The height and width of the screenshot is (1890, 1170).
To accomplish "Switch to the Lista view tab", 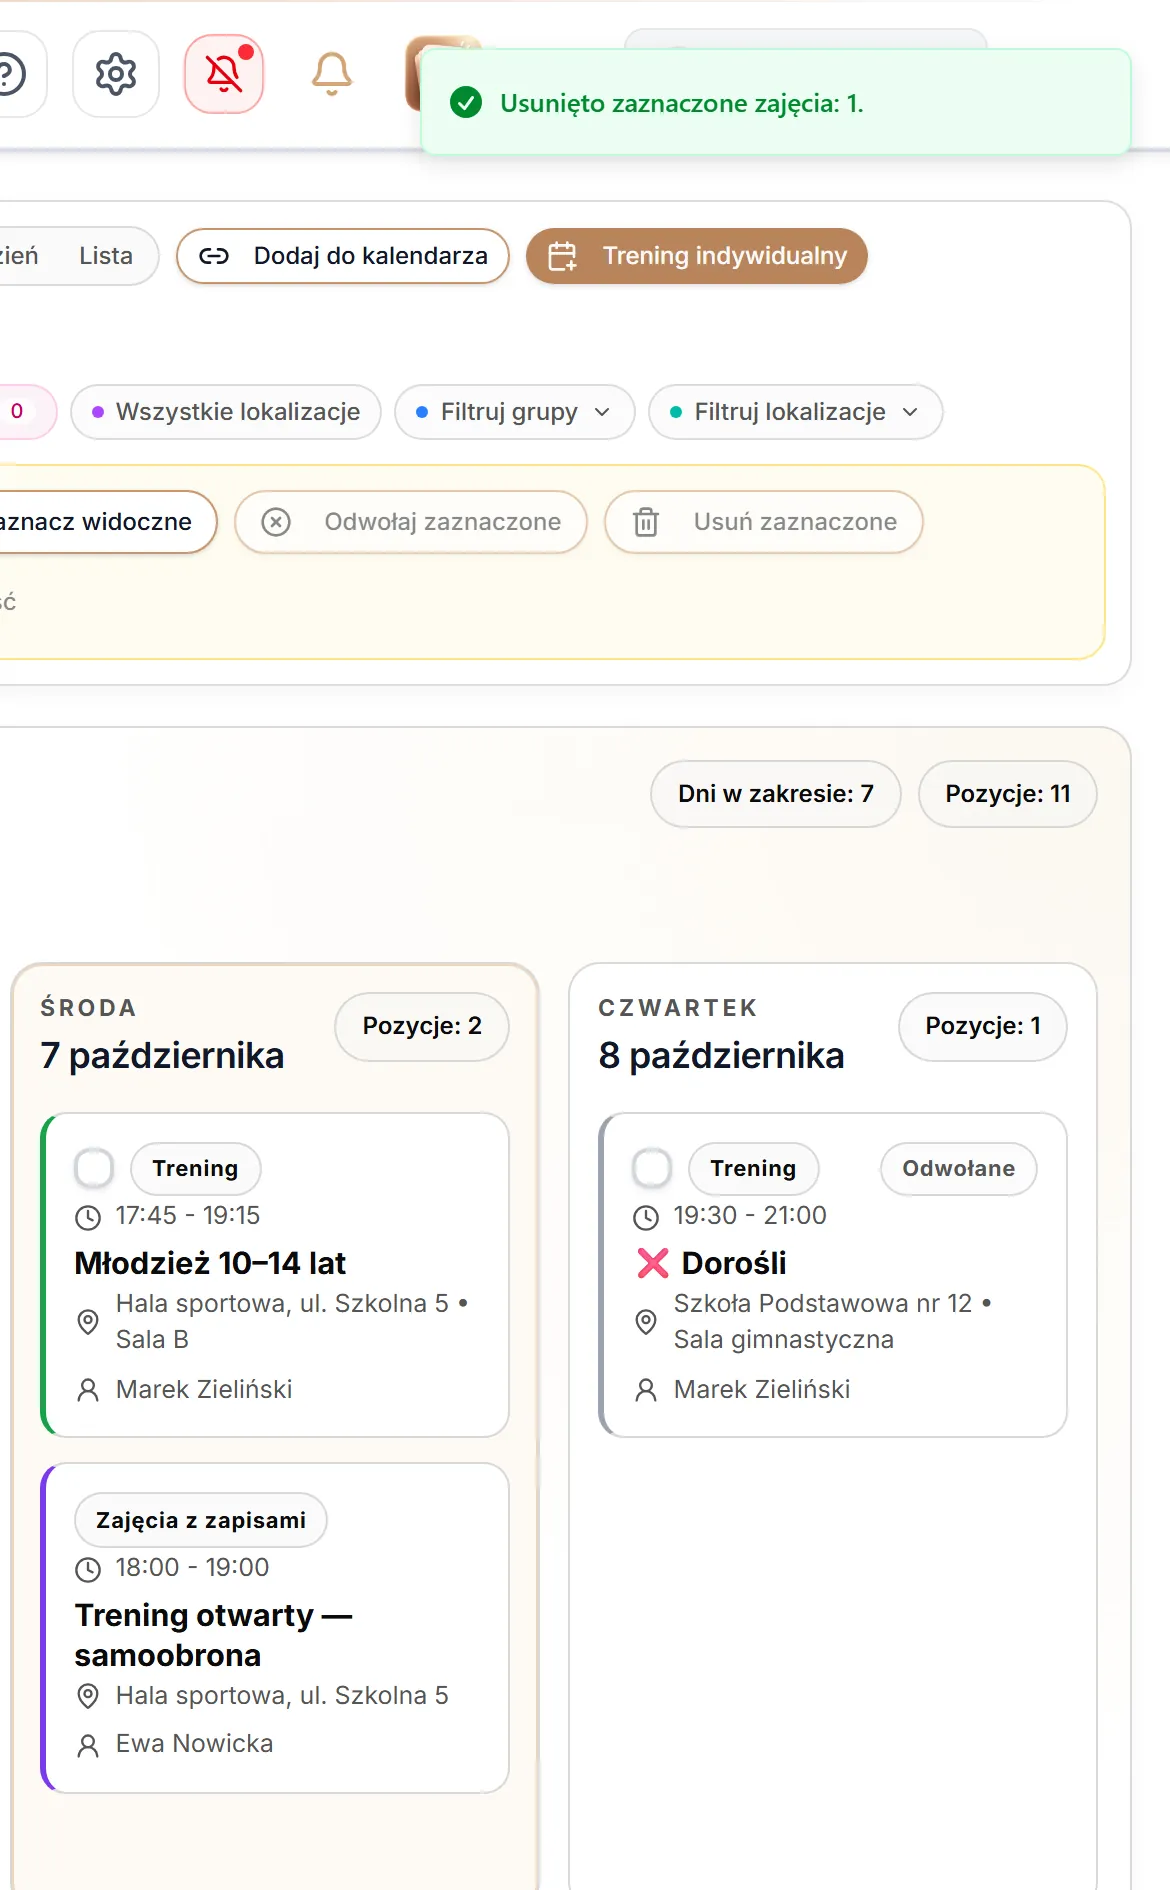I will coord(106,256).
